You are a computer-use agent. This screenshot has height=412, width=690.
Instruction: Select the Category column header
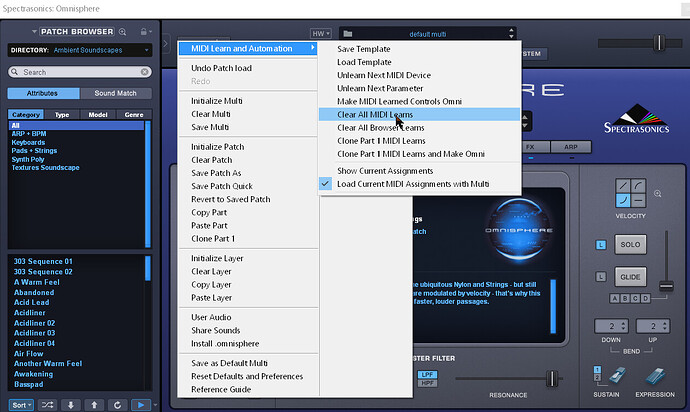[x=26, y=114]
